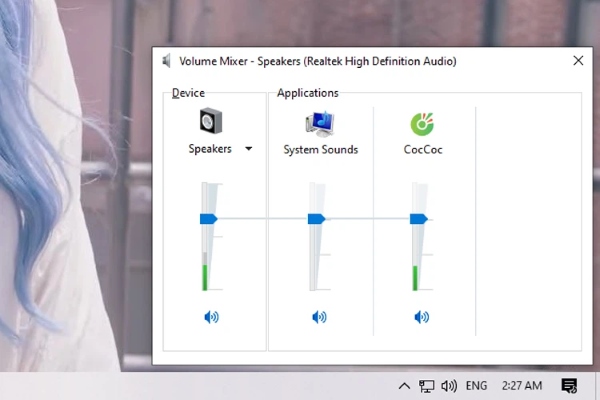Mute the CocCoc application
Screen dimensions: 600x400
(422, 317)
